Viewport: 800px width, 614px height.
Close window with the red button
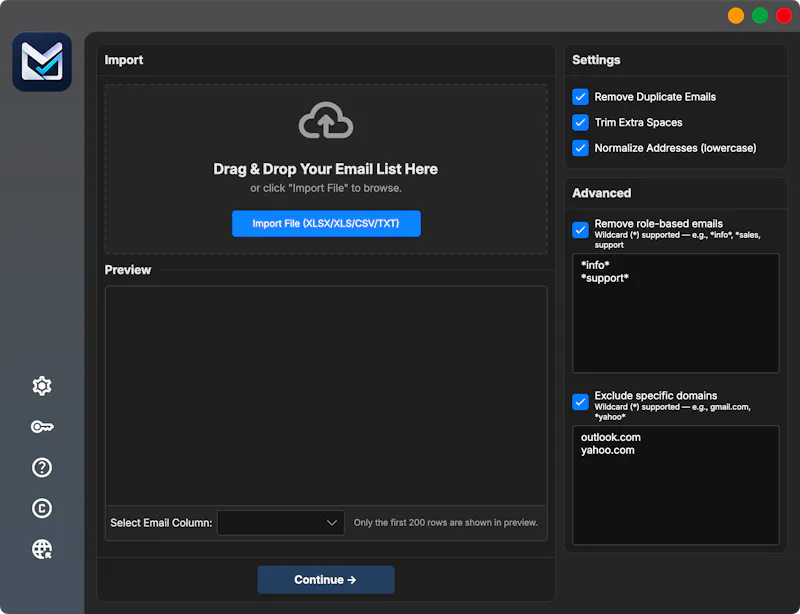(x=784, y=16)
